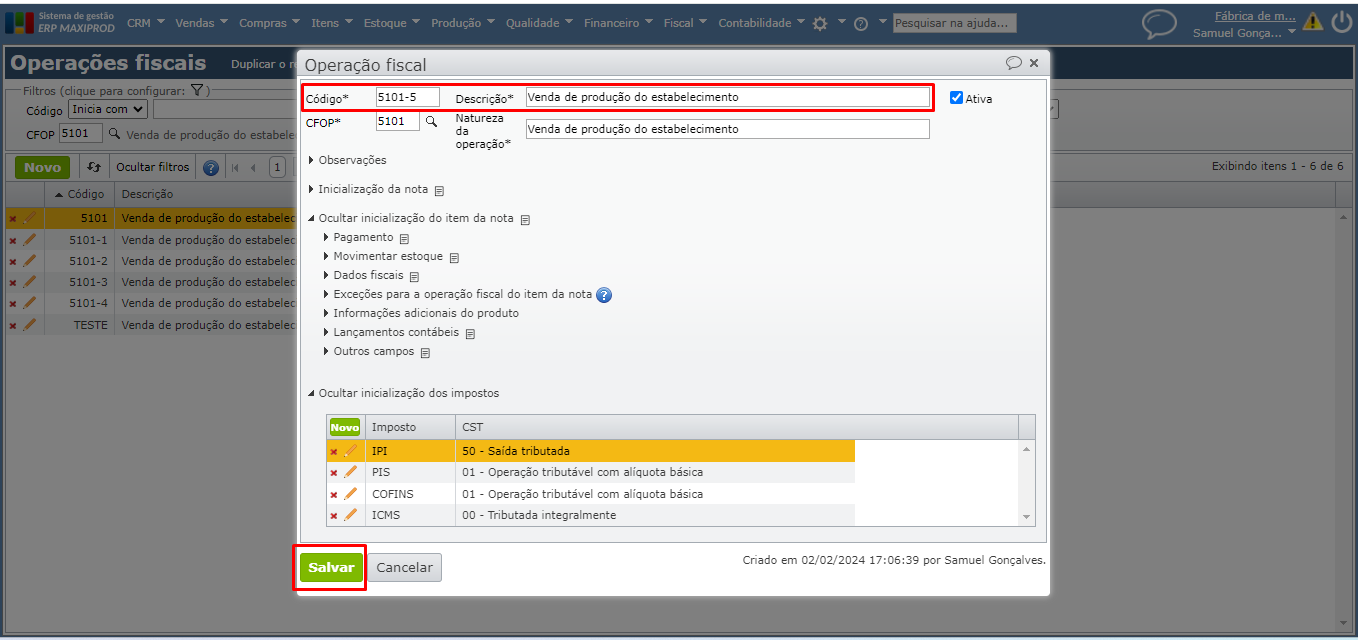Click Novo in the impostos table
The width and height of the screenshot is (1358, 640).
pyautogui.click(x=344, y=427)
